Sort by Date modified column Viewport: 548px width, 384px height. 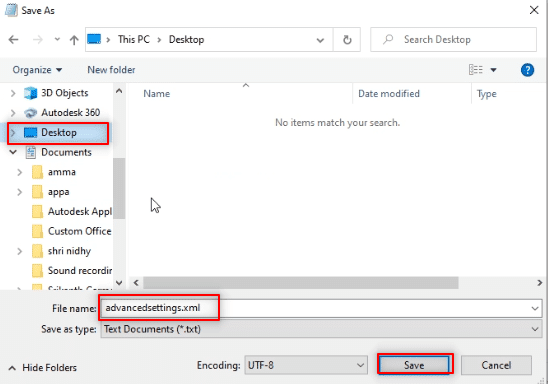[389, 94]
